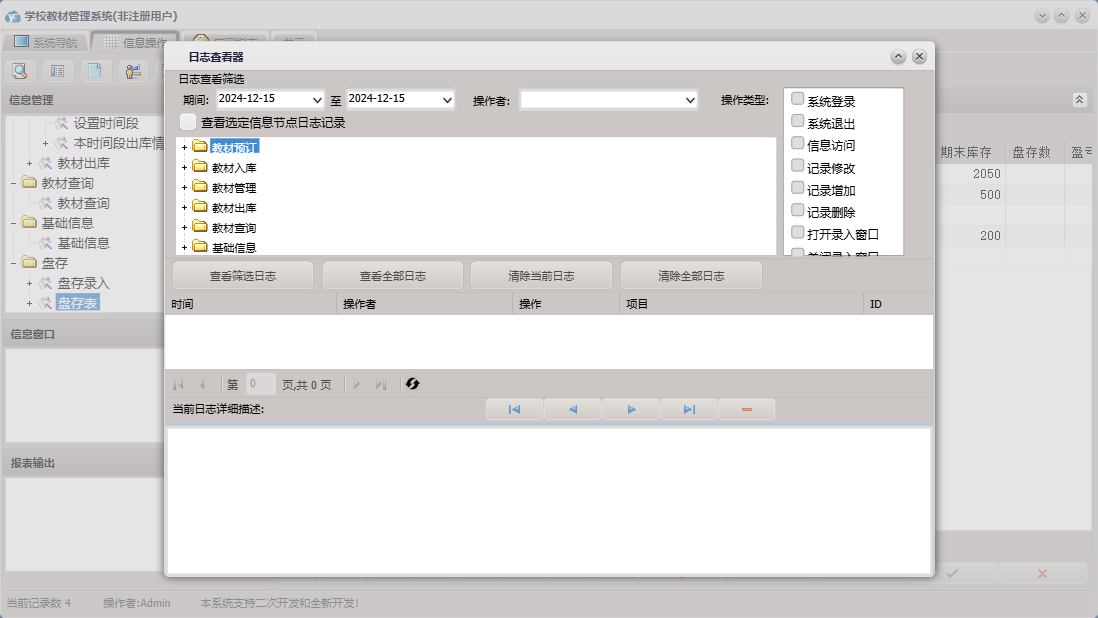Click the user presenter icon in main toolbar

point(133,71)
